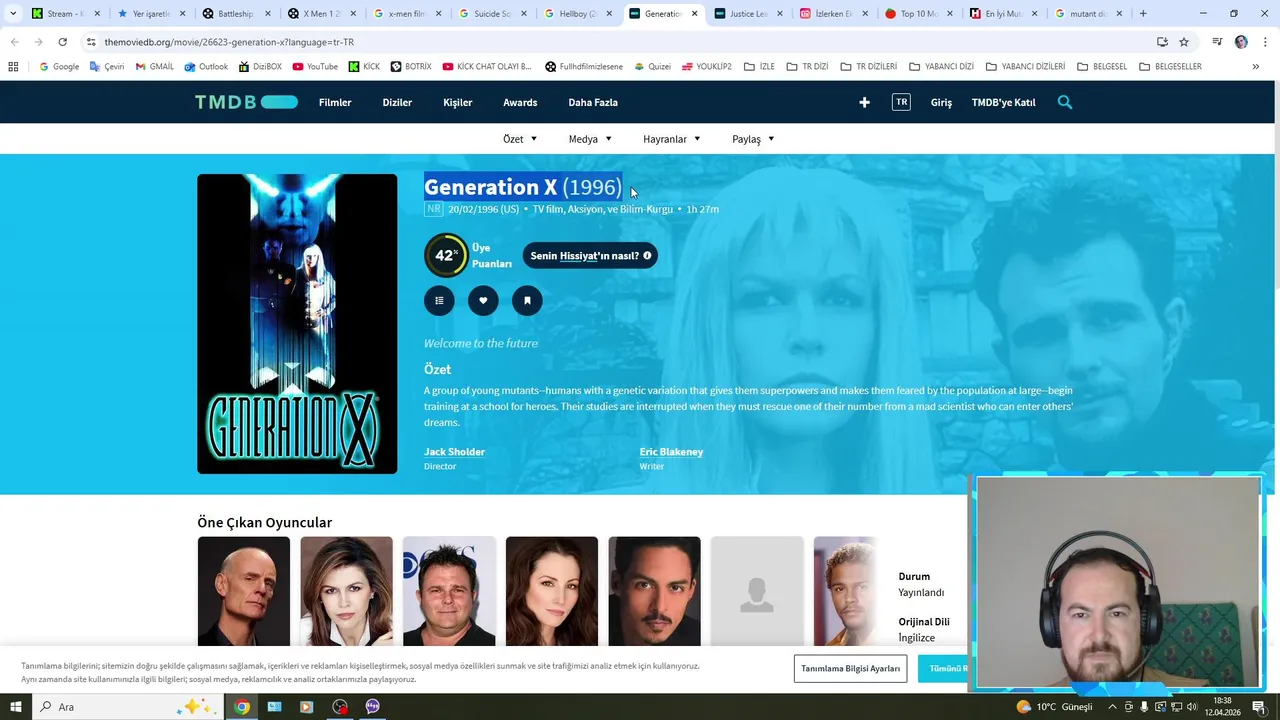
Task: Show hidden tray icons chevron
Action: tap(1112, 707)
